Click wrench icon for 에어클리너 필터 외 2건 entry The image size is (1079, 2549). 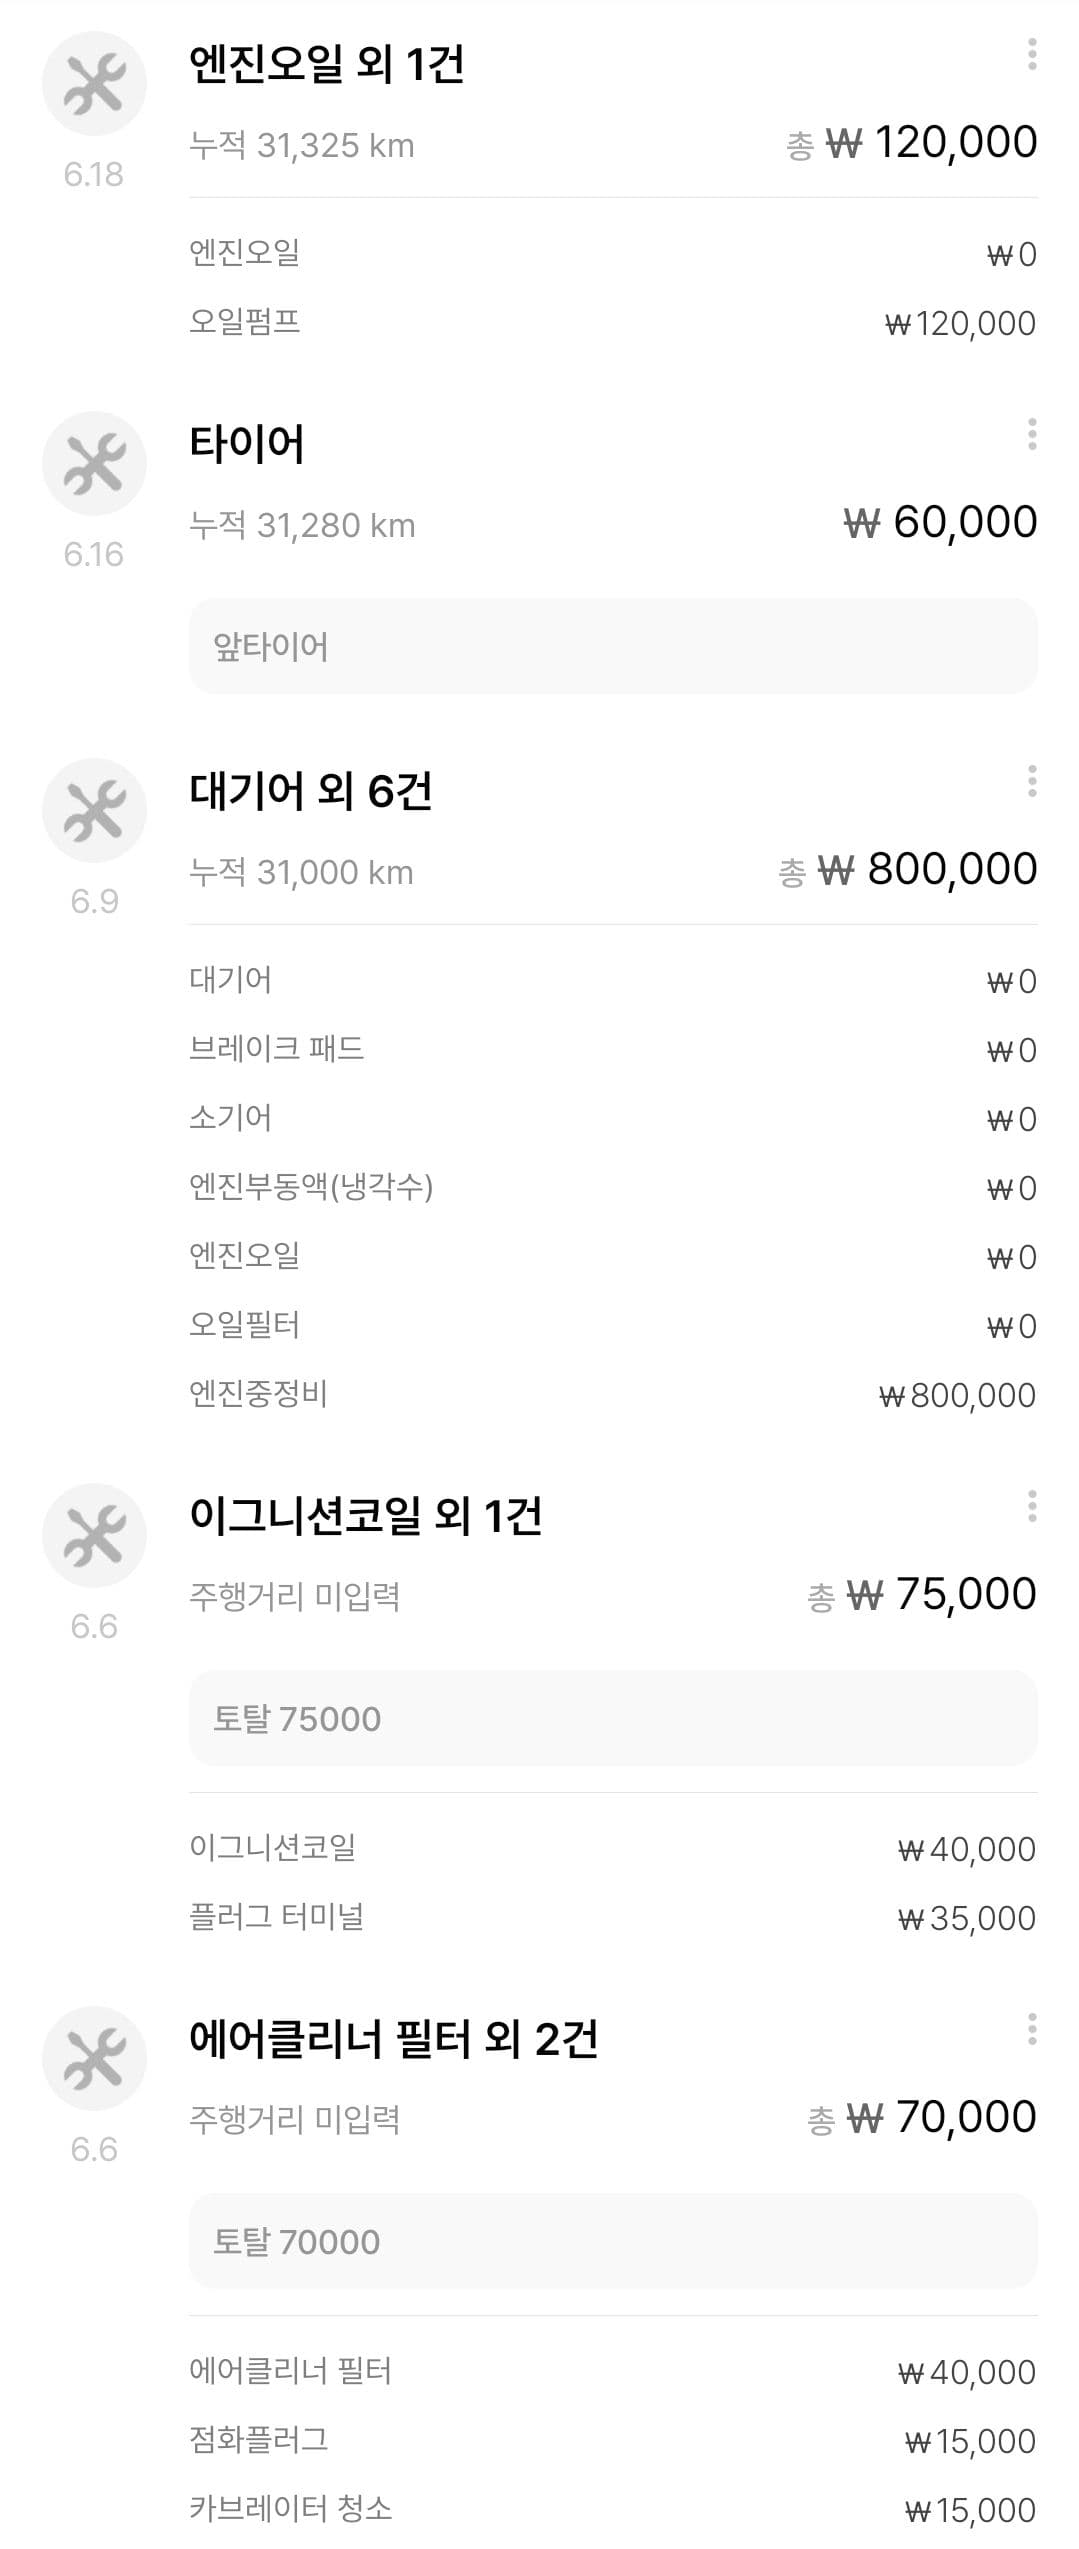point(94,2059)
